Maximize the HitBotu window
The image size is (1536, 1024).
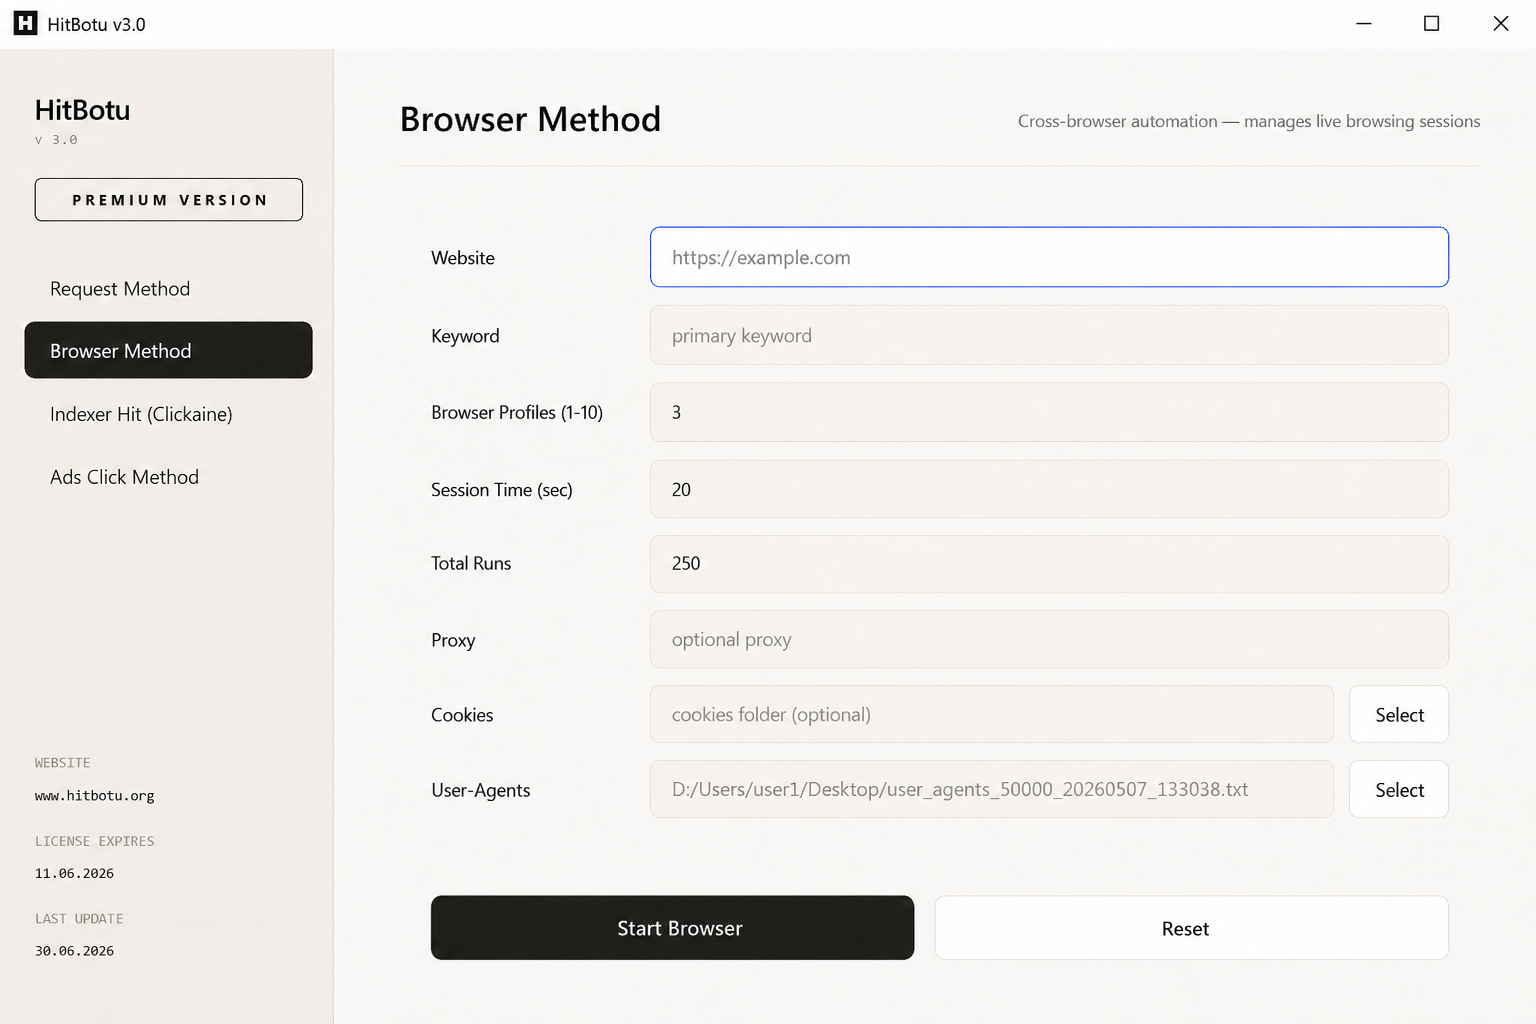pos(1432,24)
